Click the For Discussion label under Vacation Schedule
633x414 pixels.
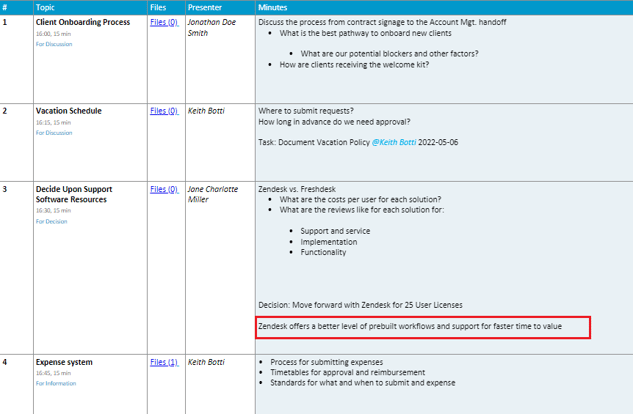[x=54, y=133]
